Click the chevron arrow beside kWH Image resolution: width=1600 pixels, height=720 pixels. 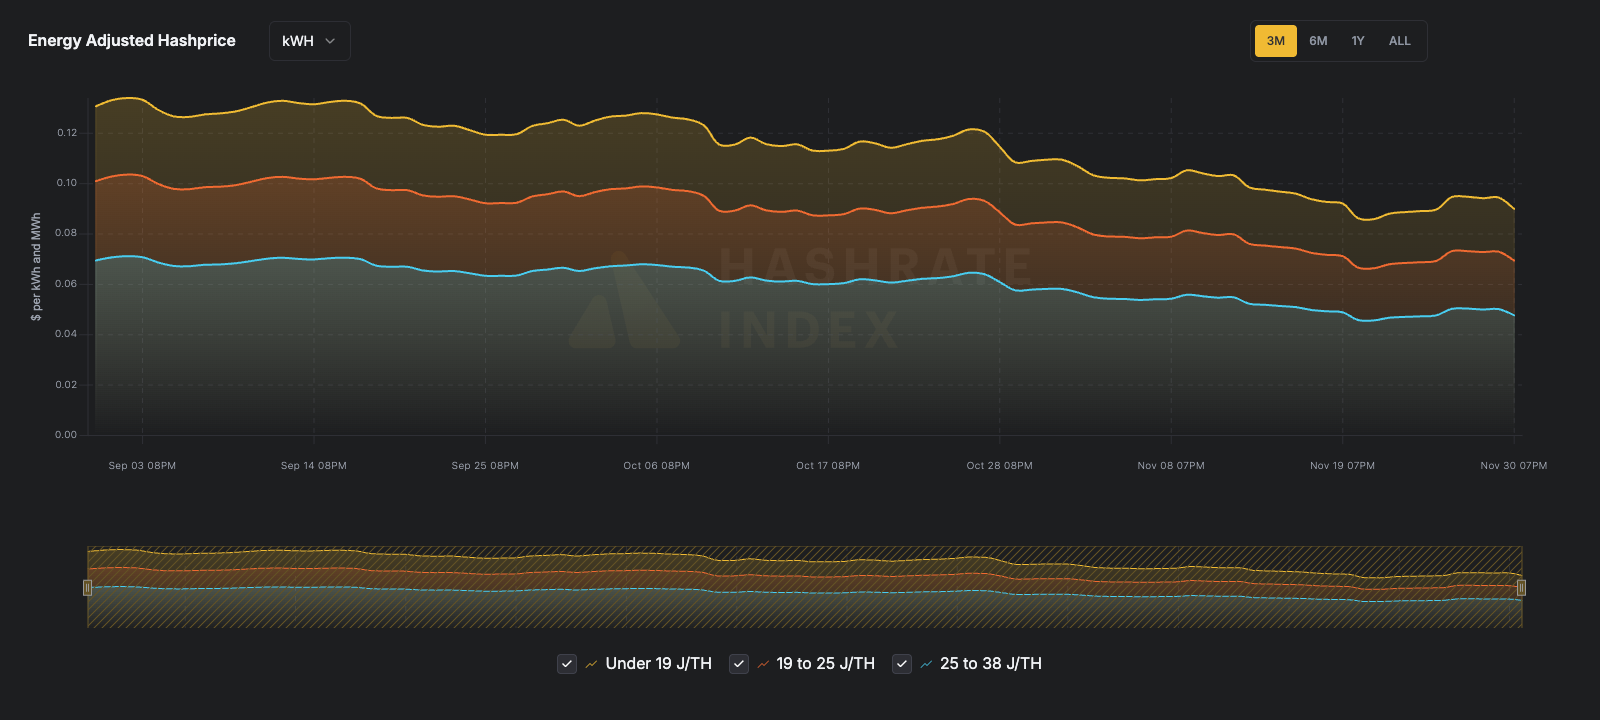pos(330,41)
